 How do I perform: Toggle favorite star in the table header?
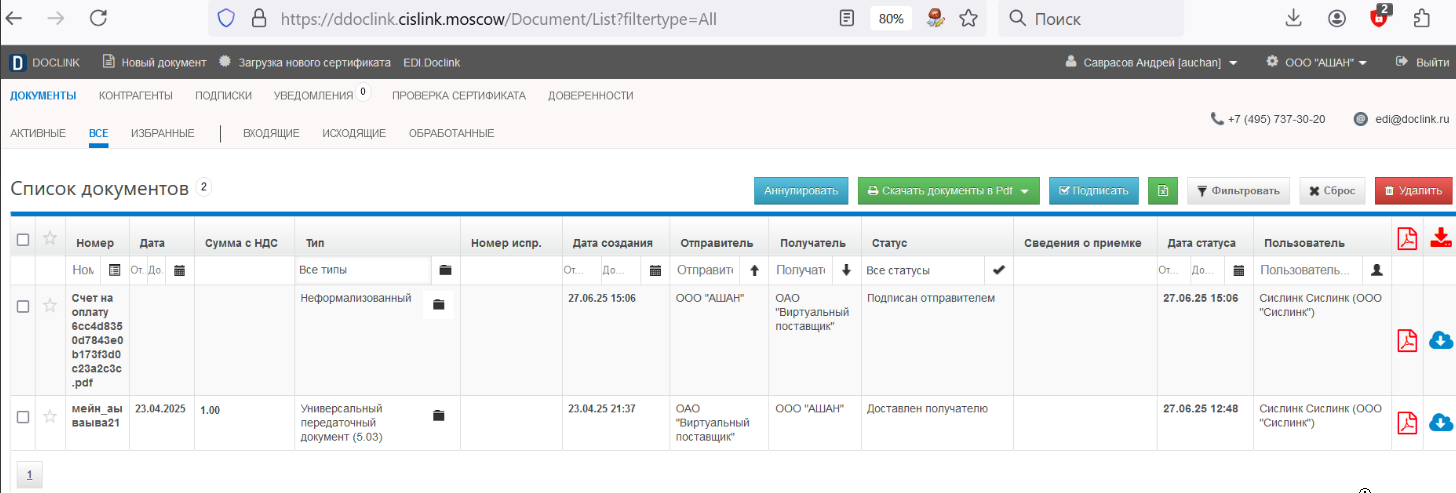(49, 239)
